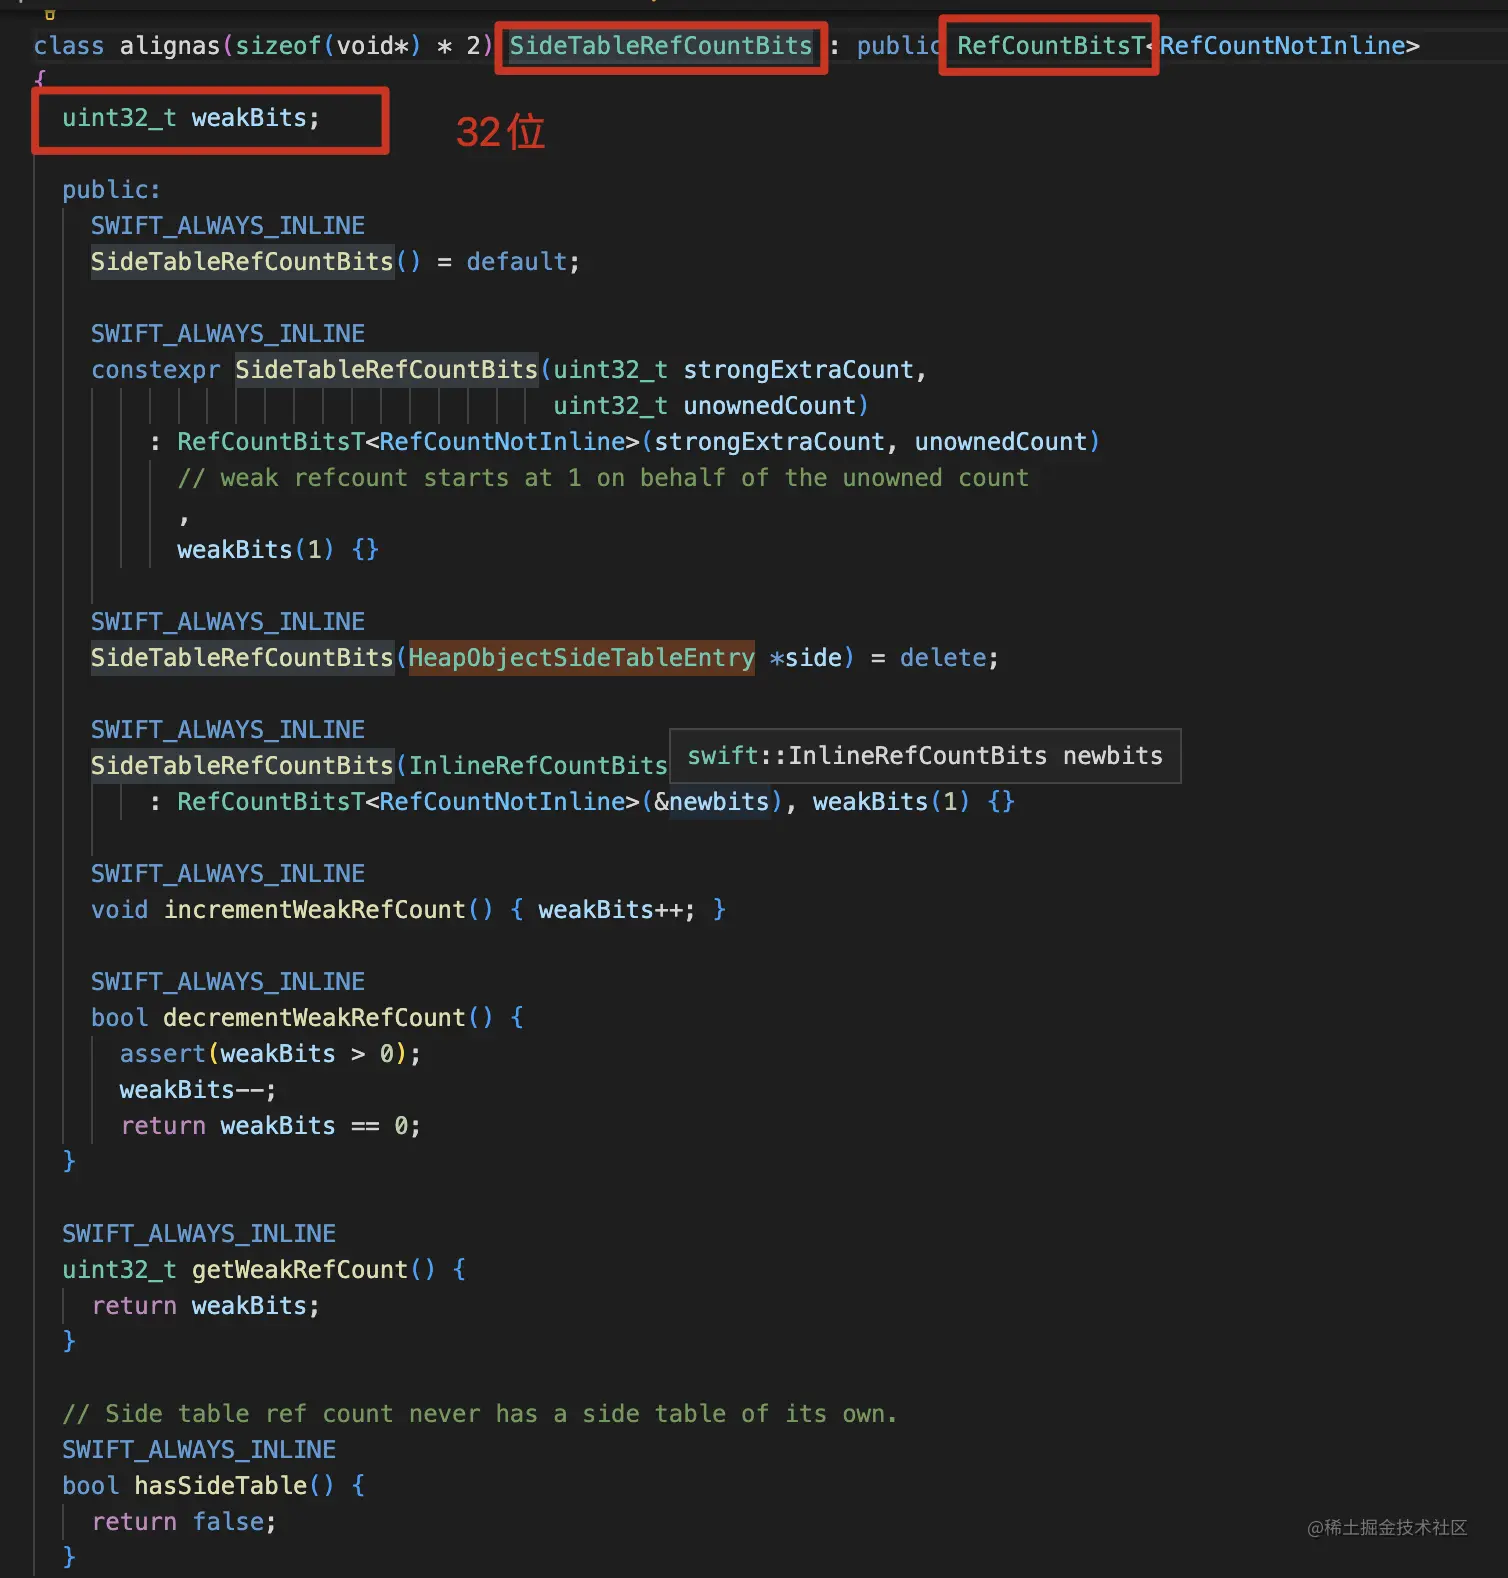Select the 'strongExtraCount,' parameter in the constructor signature
The width and height of the screenshot is (1508, 1578).
tap(805, 370)
